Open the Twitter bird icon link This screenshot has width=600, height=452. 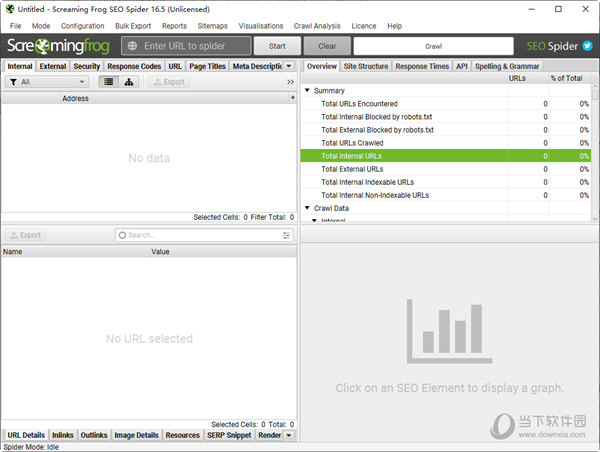click(587, 46)
